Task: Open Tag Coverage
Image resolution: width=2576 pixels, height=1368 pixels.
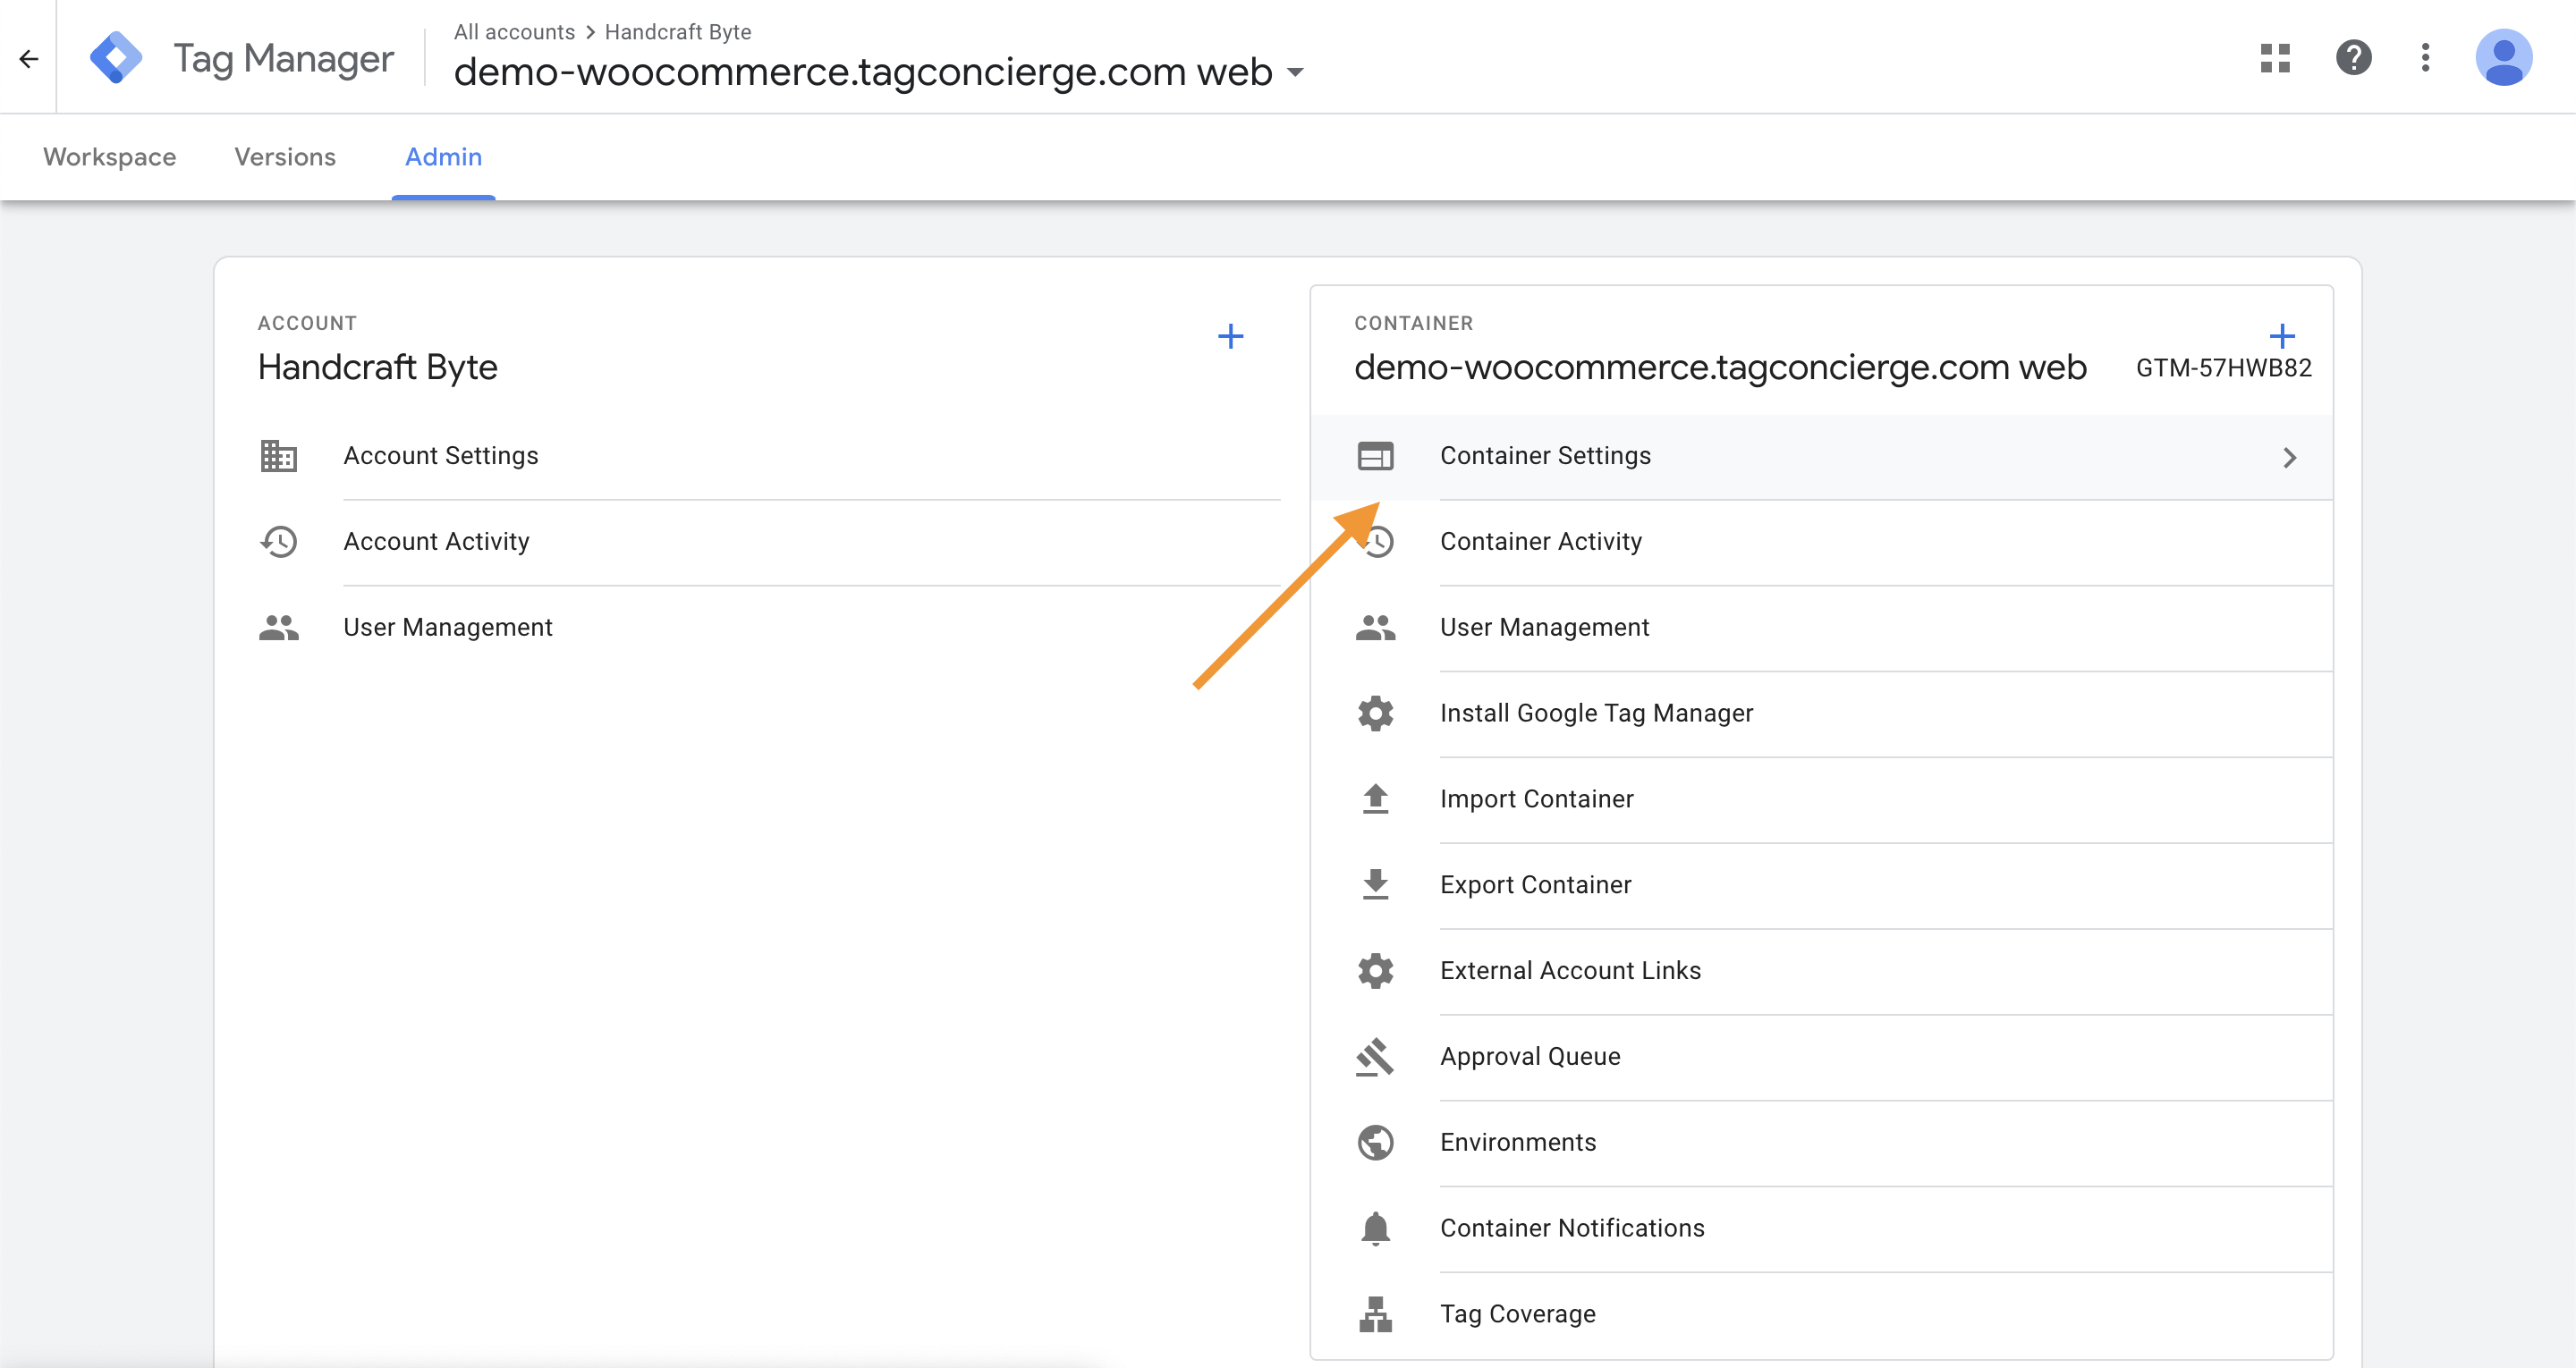Action: tap(1822, 1315)
